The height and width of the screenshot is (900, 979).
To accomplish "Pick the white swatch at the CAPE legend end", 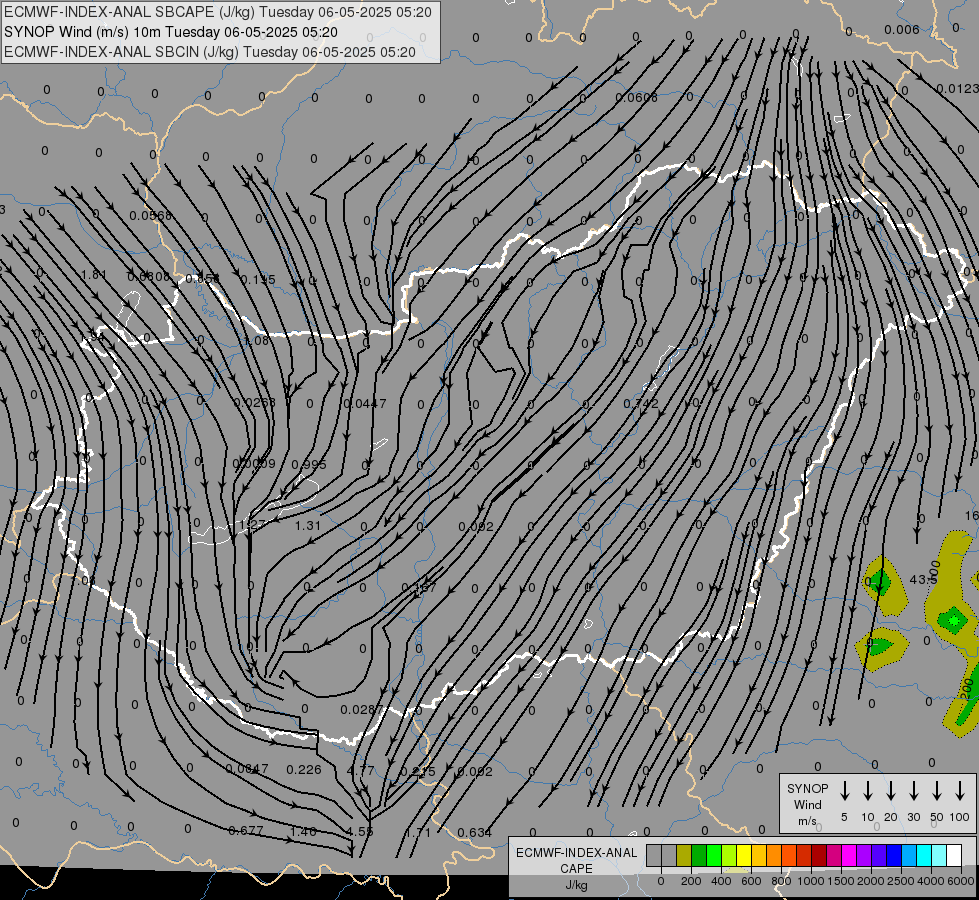I will click(x=953, y=856).
